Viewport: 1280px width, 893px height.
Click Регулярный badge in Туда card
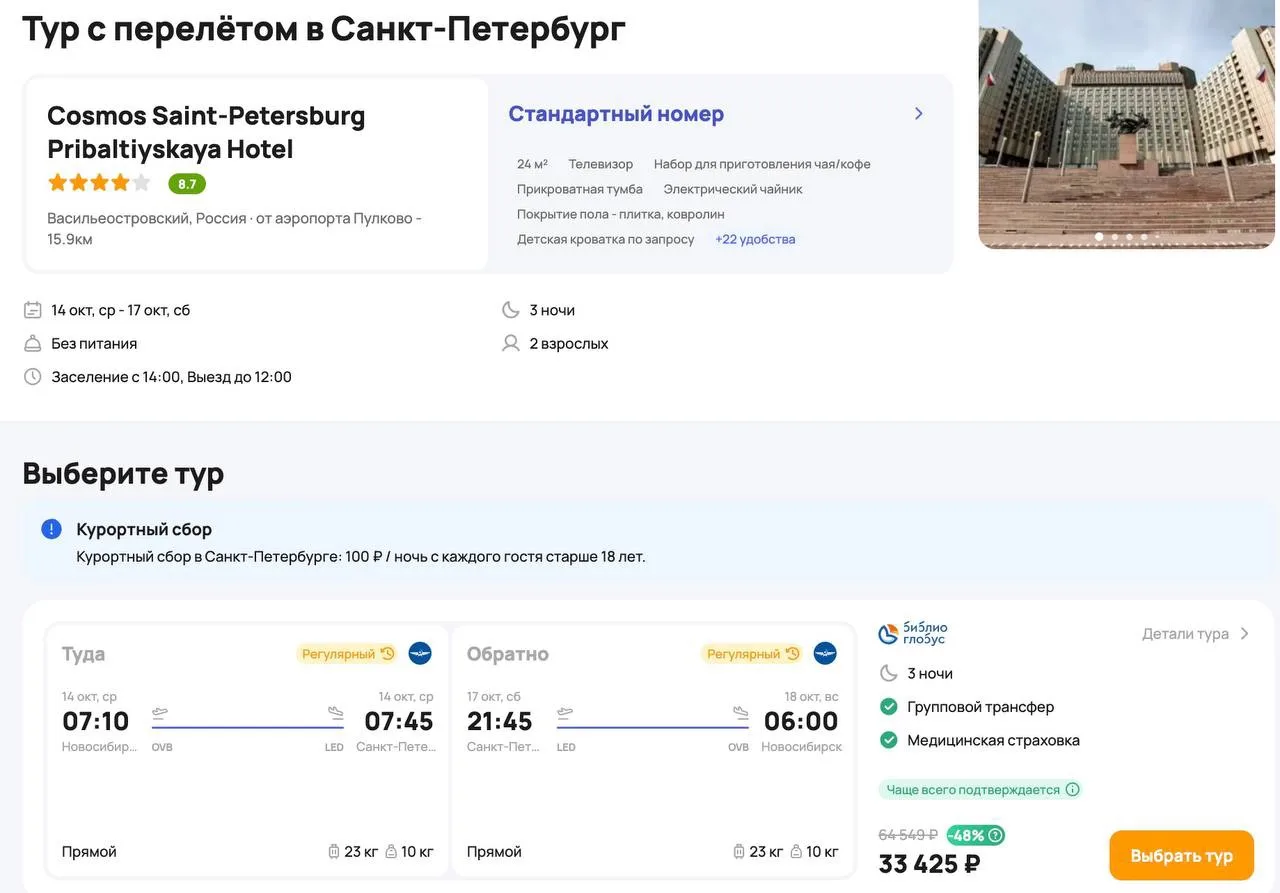348,654
